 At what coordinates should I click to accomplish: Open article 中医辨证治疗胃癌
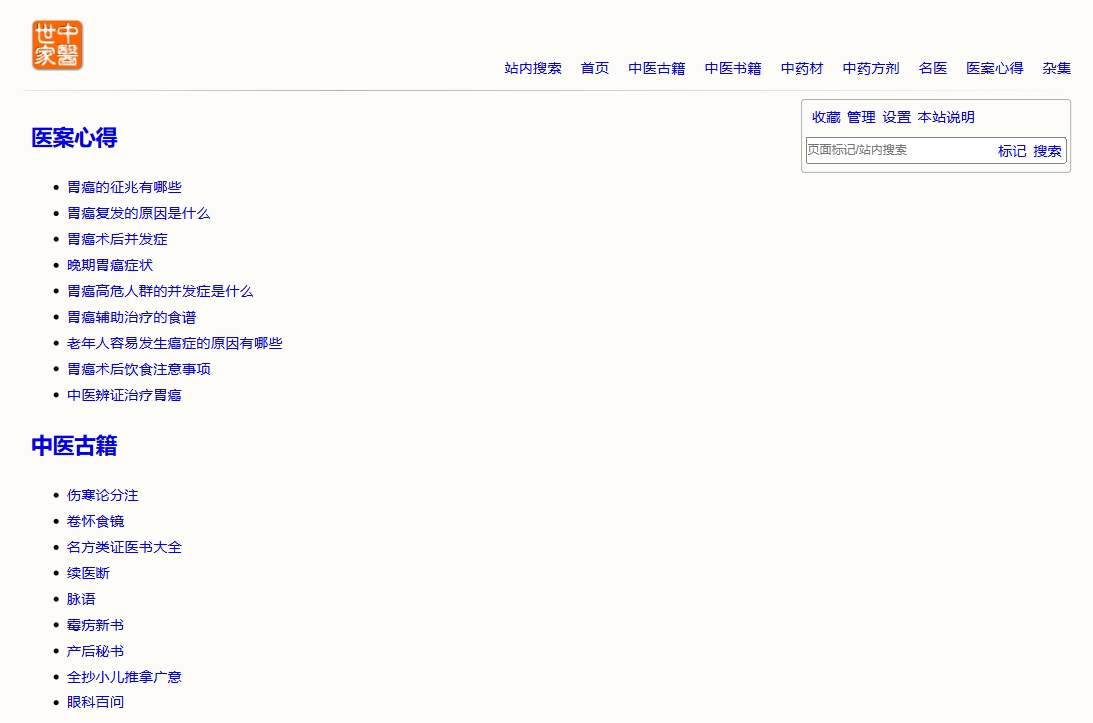point(124,395)
